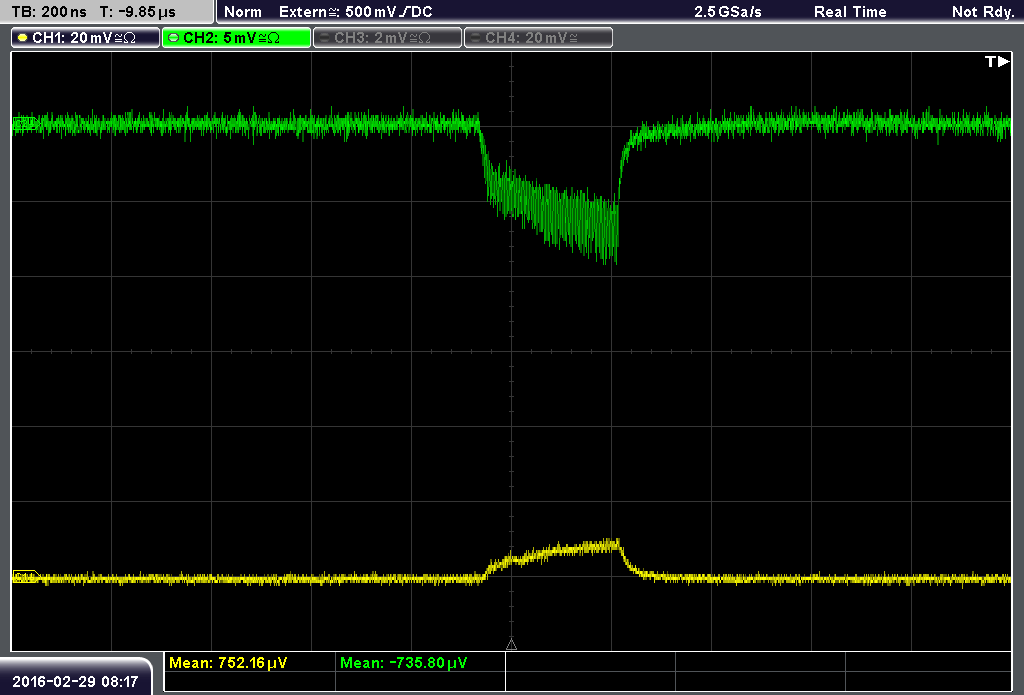Select the CH2 5 mV channel tab
1024x695 pixels.
click(x=236, y=38)
